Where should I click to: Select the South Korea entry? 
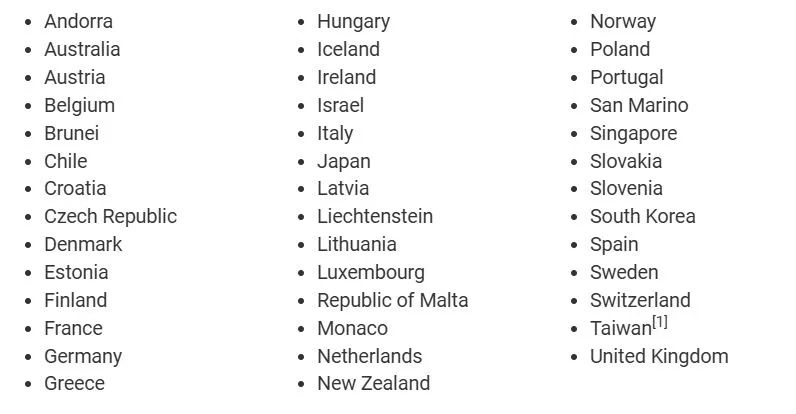(x=642, y=216)
